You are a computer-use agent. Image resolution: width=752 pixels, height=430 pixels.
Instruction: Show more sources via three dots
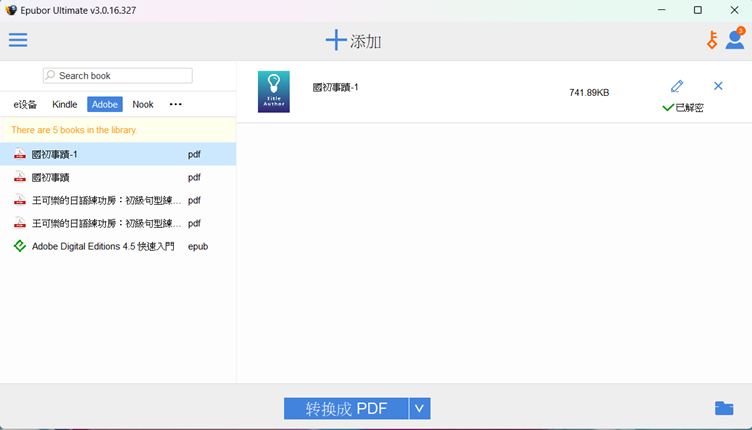click(x=176, y=104)
